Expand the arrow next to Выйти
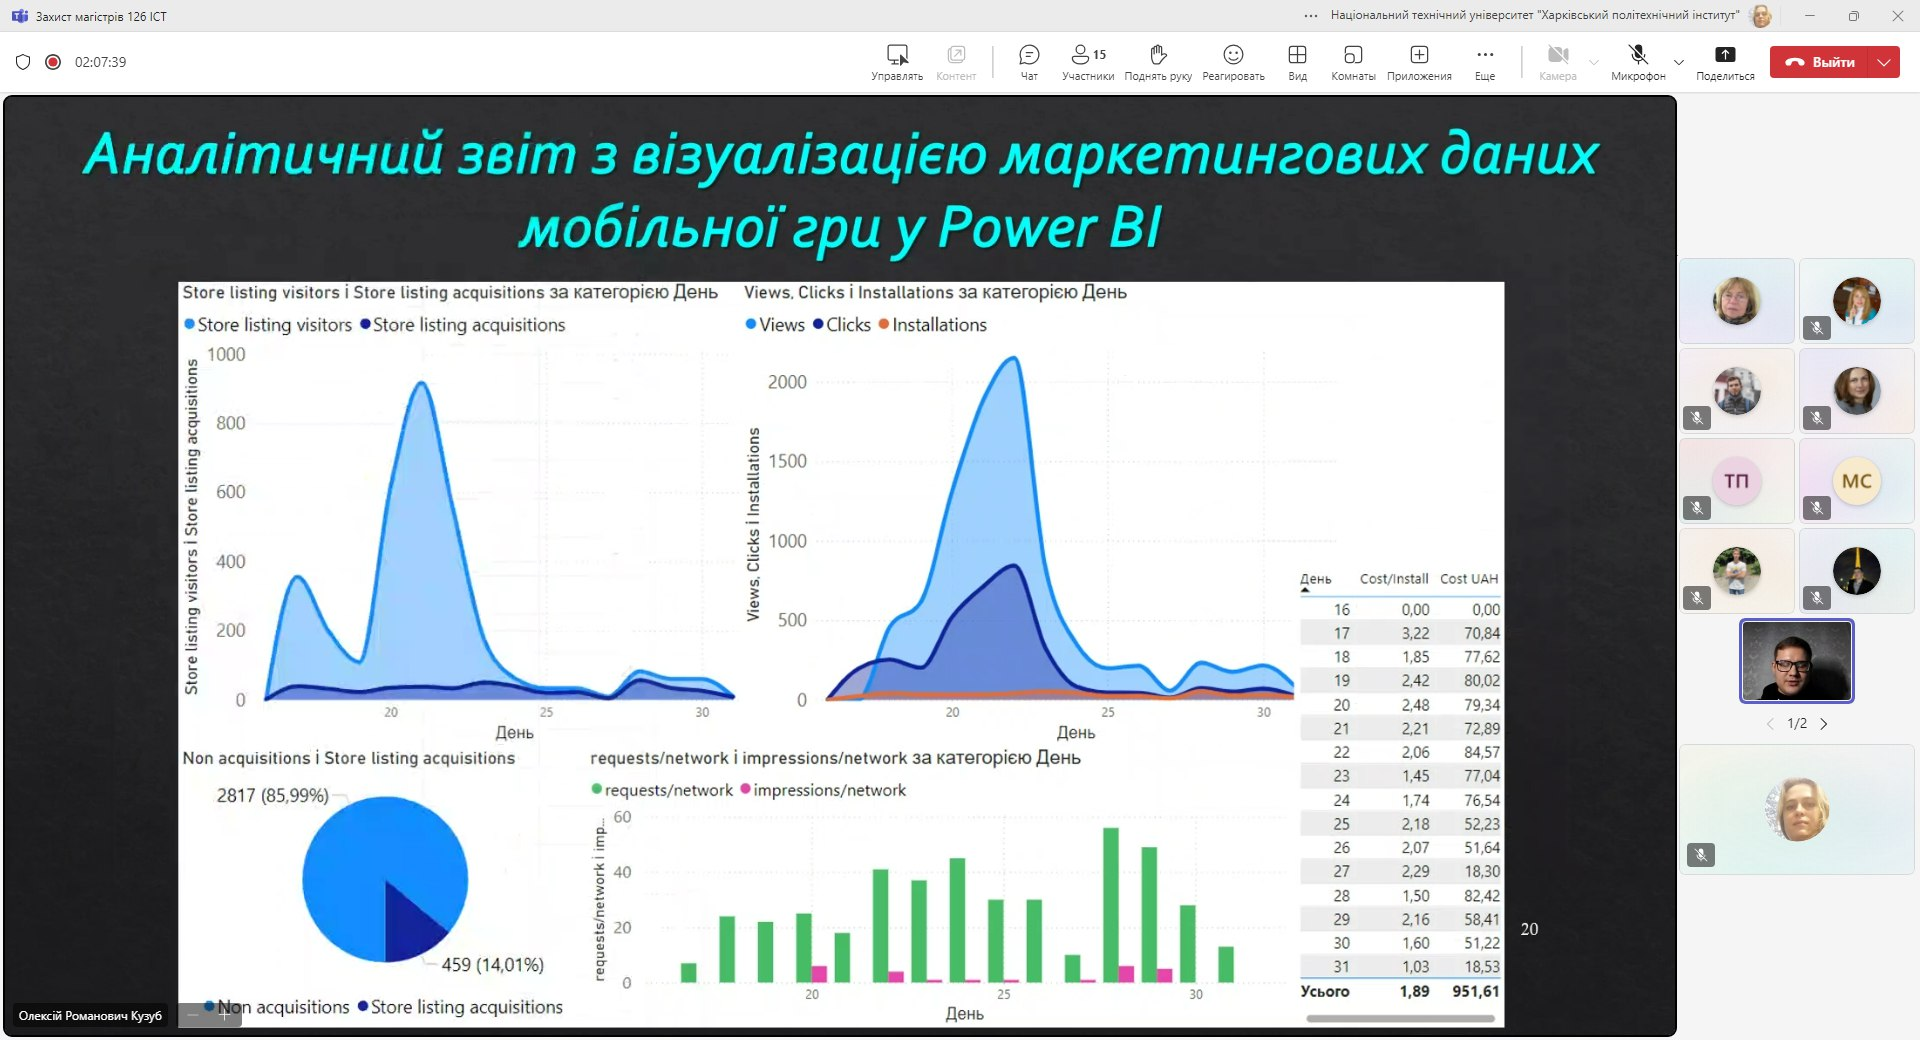 1884,62
